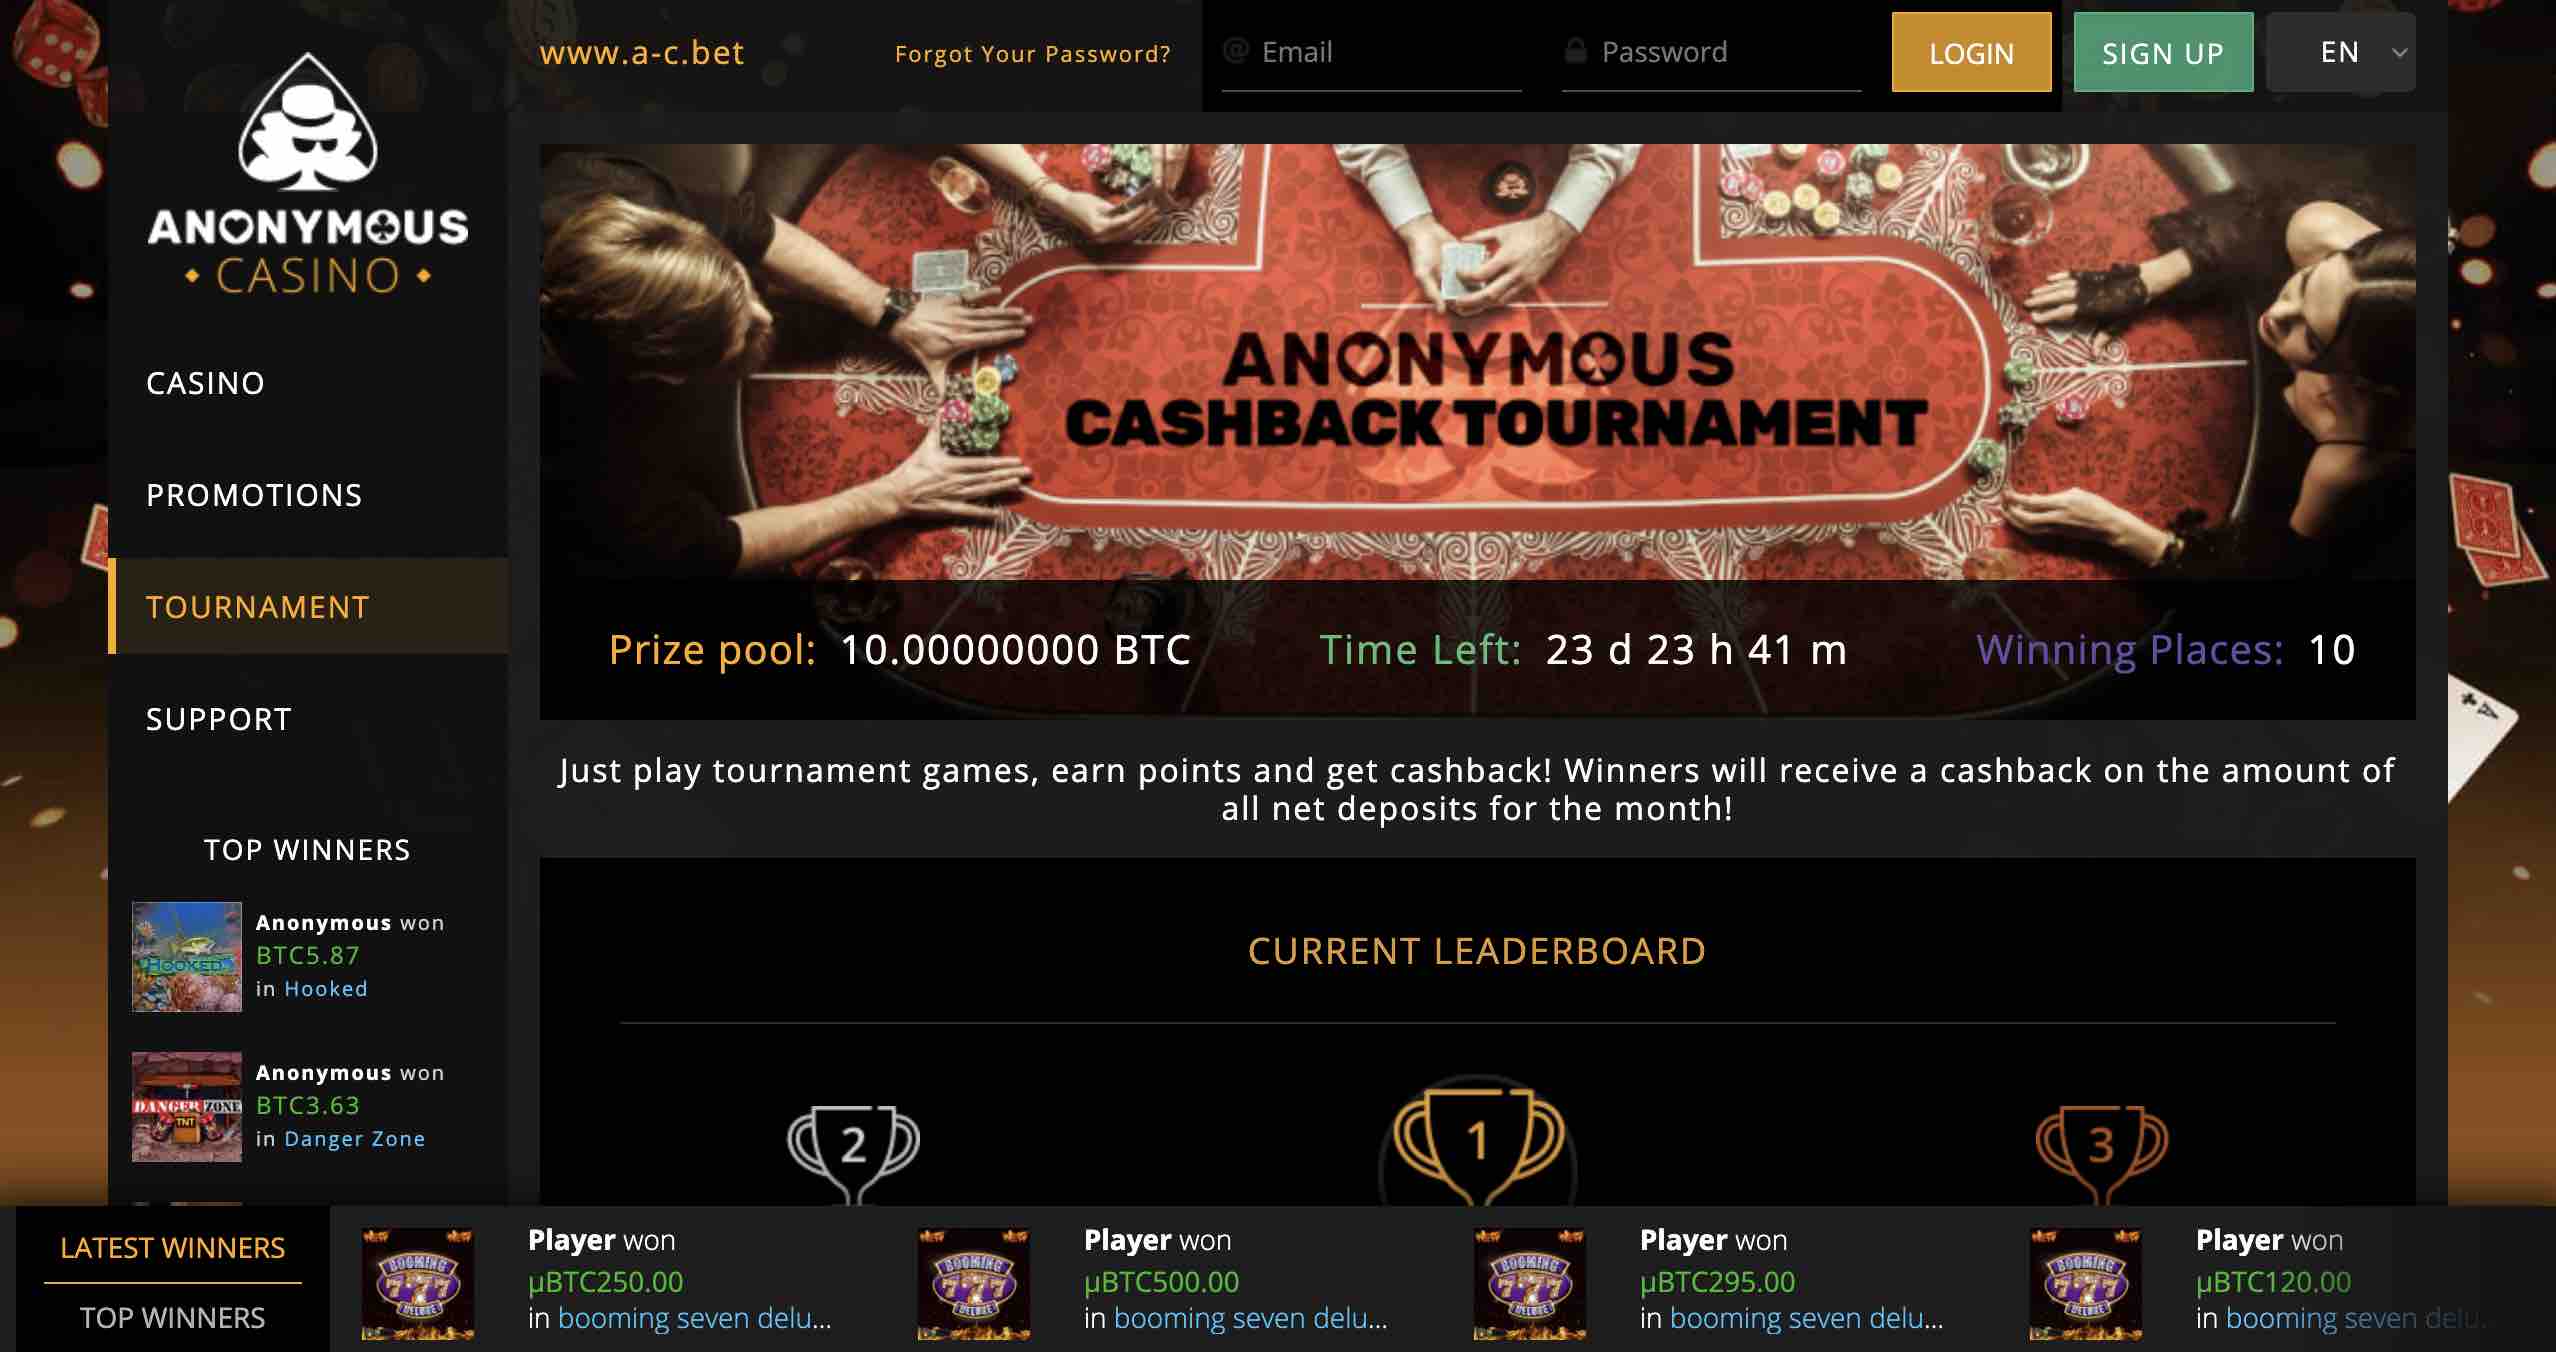Screen dimensions: 2556x1352
Task: Expand the EN language dropdown
Action: coord(2341,52)
